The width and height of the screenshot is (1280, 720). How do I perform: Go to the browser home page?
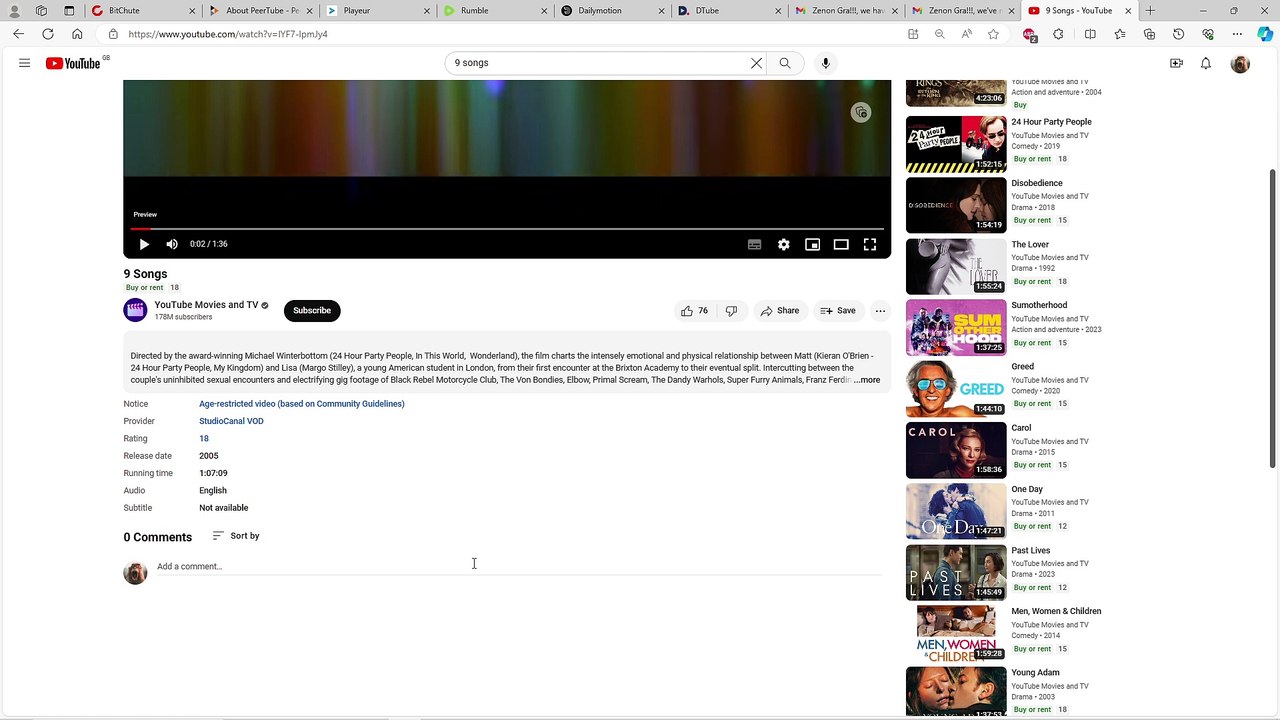(77, 34)
